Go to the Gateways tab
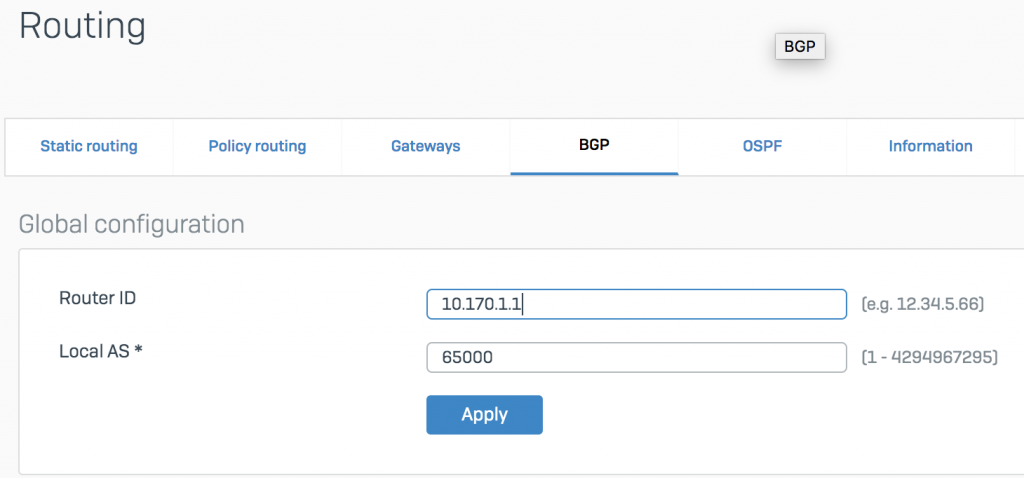Image resolution: width=1024 pixels, height=478 pixels. click(x=426, y=146)
